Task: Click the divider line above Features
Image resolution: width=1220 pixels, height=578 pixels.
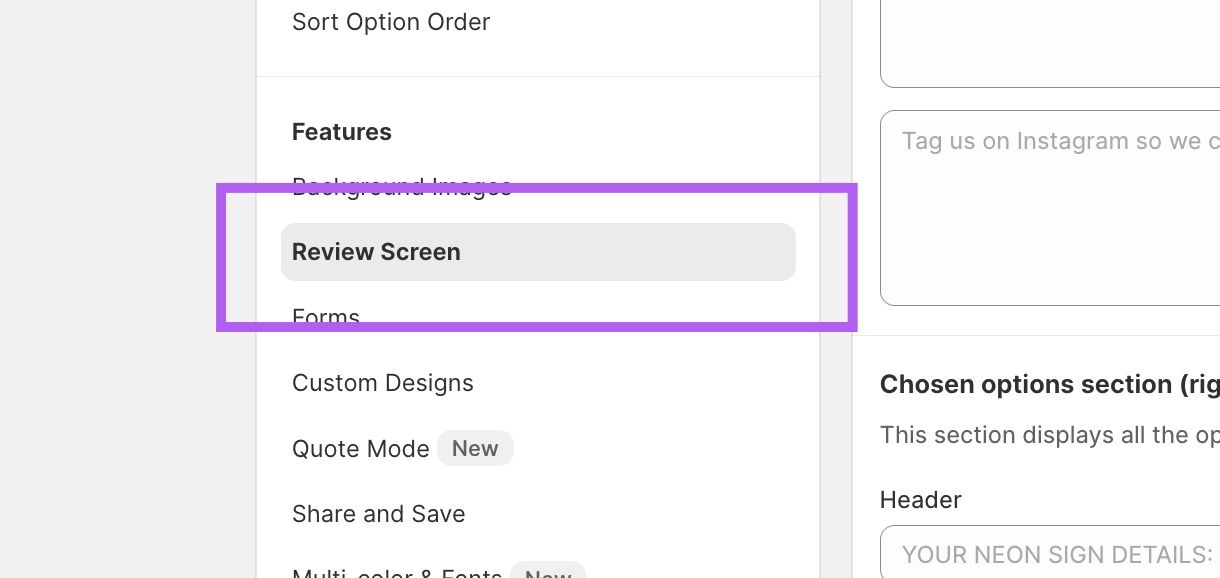Action: pos(538,77)
